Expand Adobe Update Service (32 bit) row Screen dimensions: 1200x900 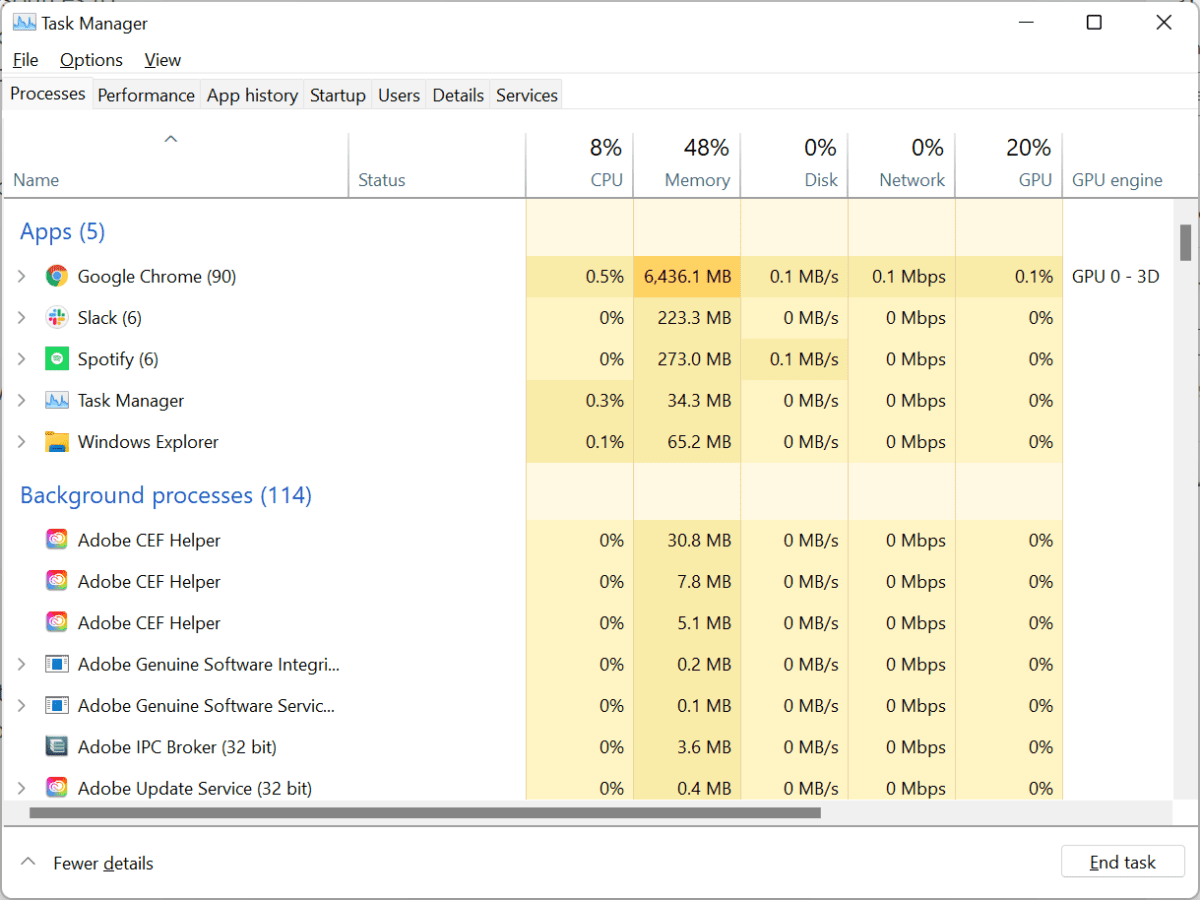pyautogui.click(x=22, y=788)
